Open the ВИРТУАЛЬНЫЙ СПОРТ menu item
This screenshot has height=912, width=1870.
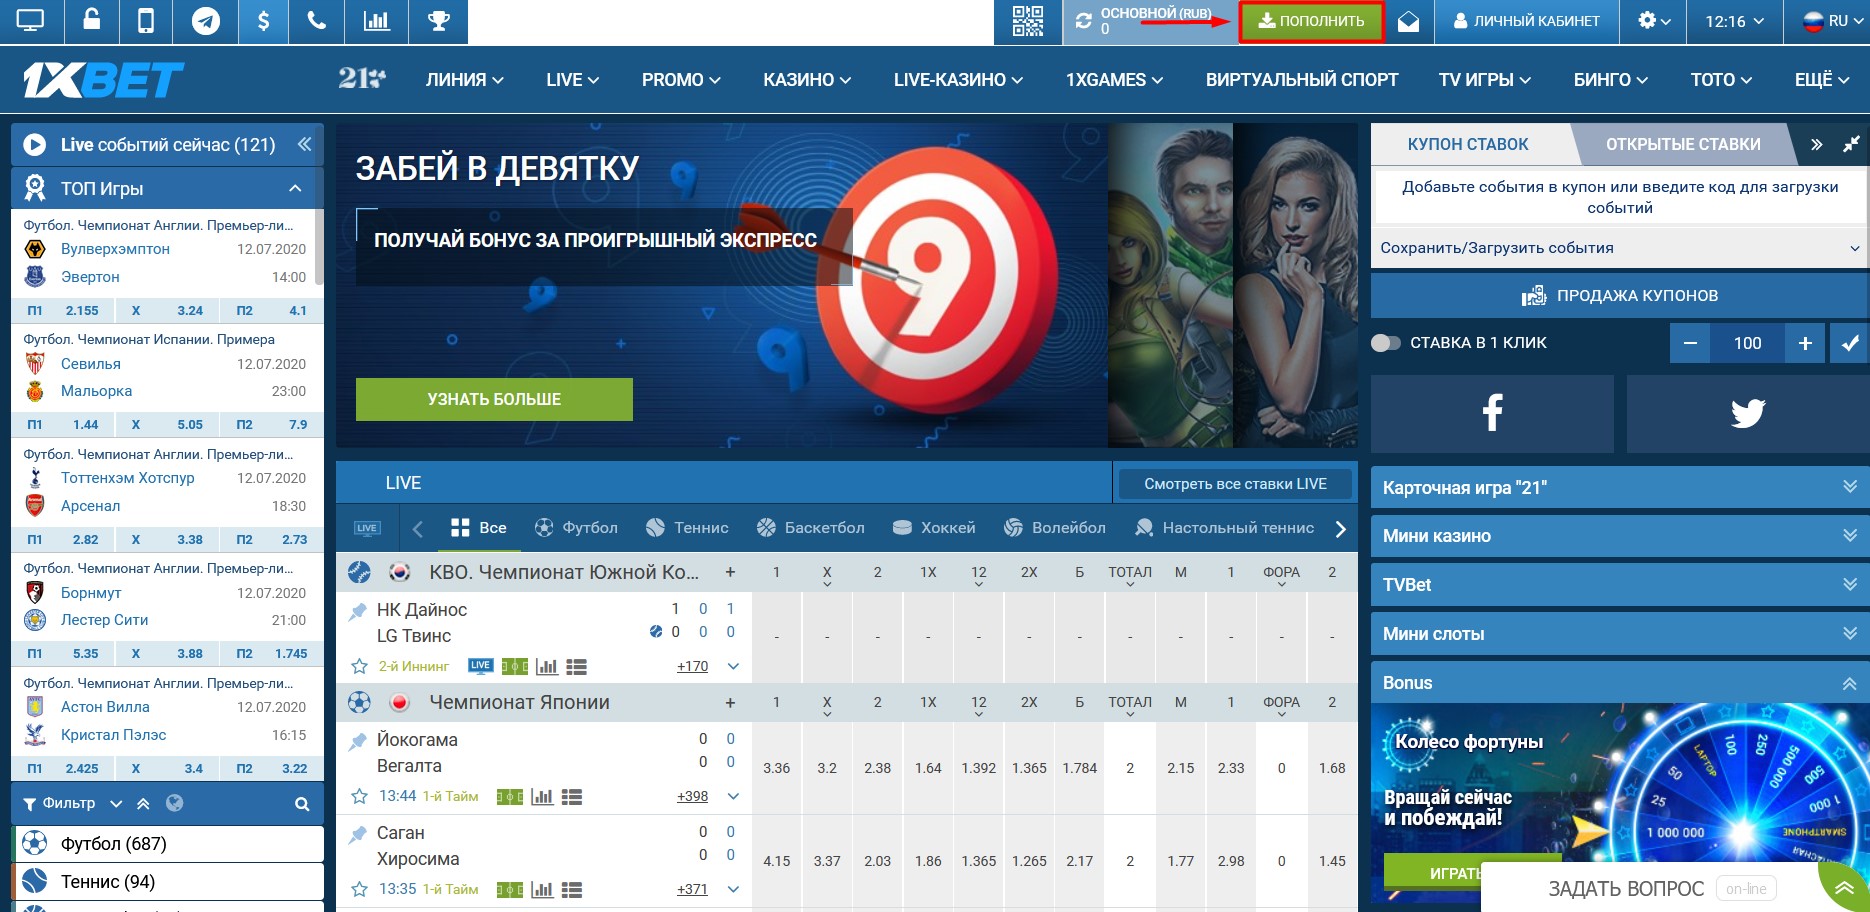pos(1301,79)
